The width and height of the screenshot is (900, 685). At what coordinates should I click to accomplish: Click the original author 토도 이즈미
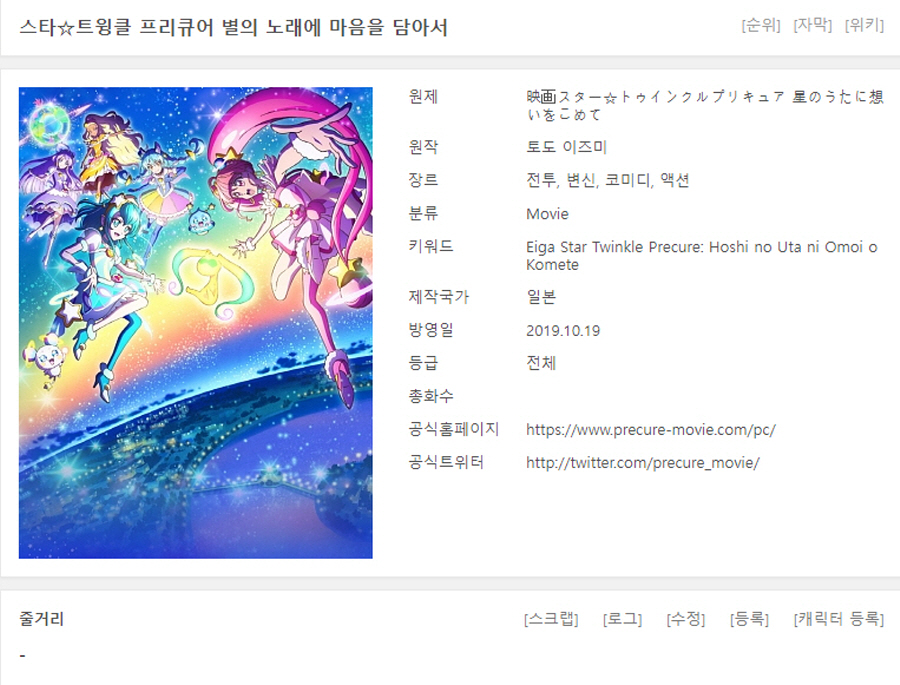566,147
